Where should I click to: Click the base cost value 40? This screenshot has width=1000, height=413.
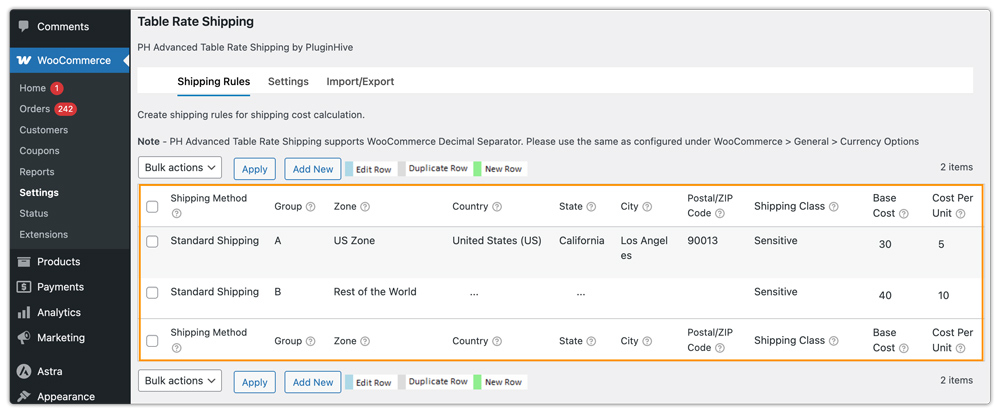[885, 296]
